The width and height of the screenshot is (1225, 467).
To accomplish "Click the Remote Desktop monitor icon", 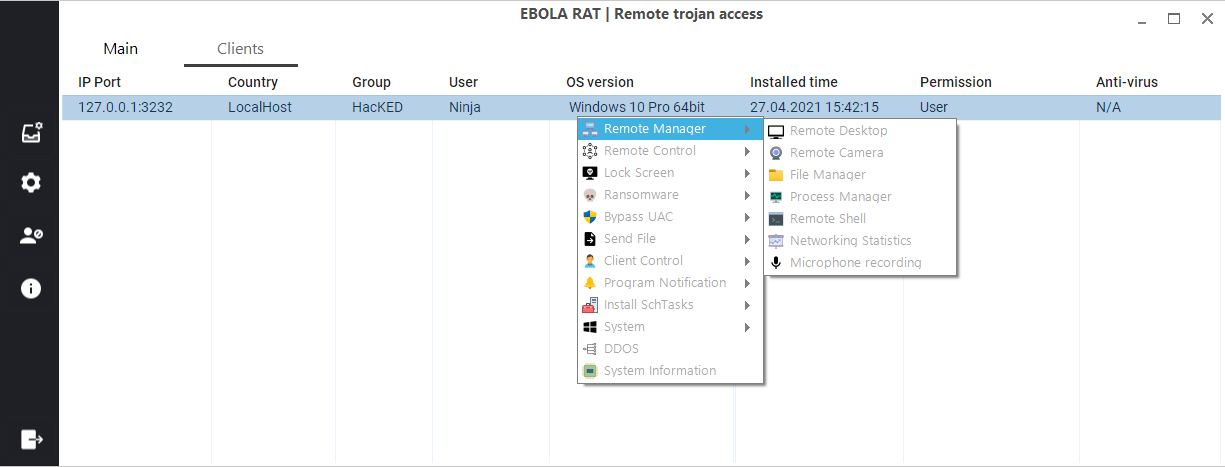I will click(776, 131).
